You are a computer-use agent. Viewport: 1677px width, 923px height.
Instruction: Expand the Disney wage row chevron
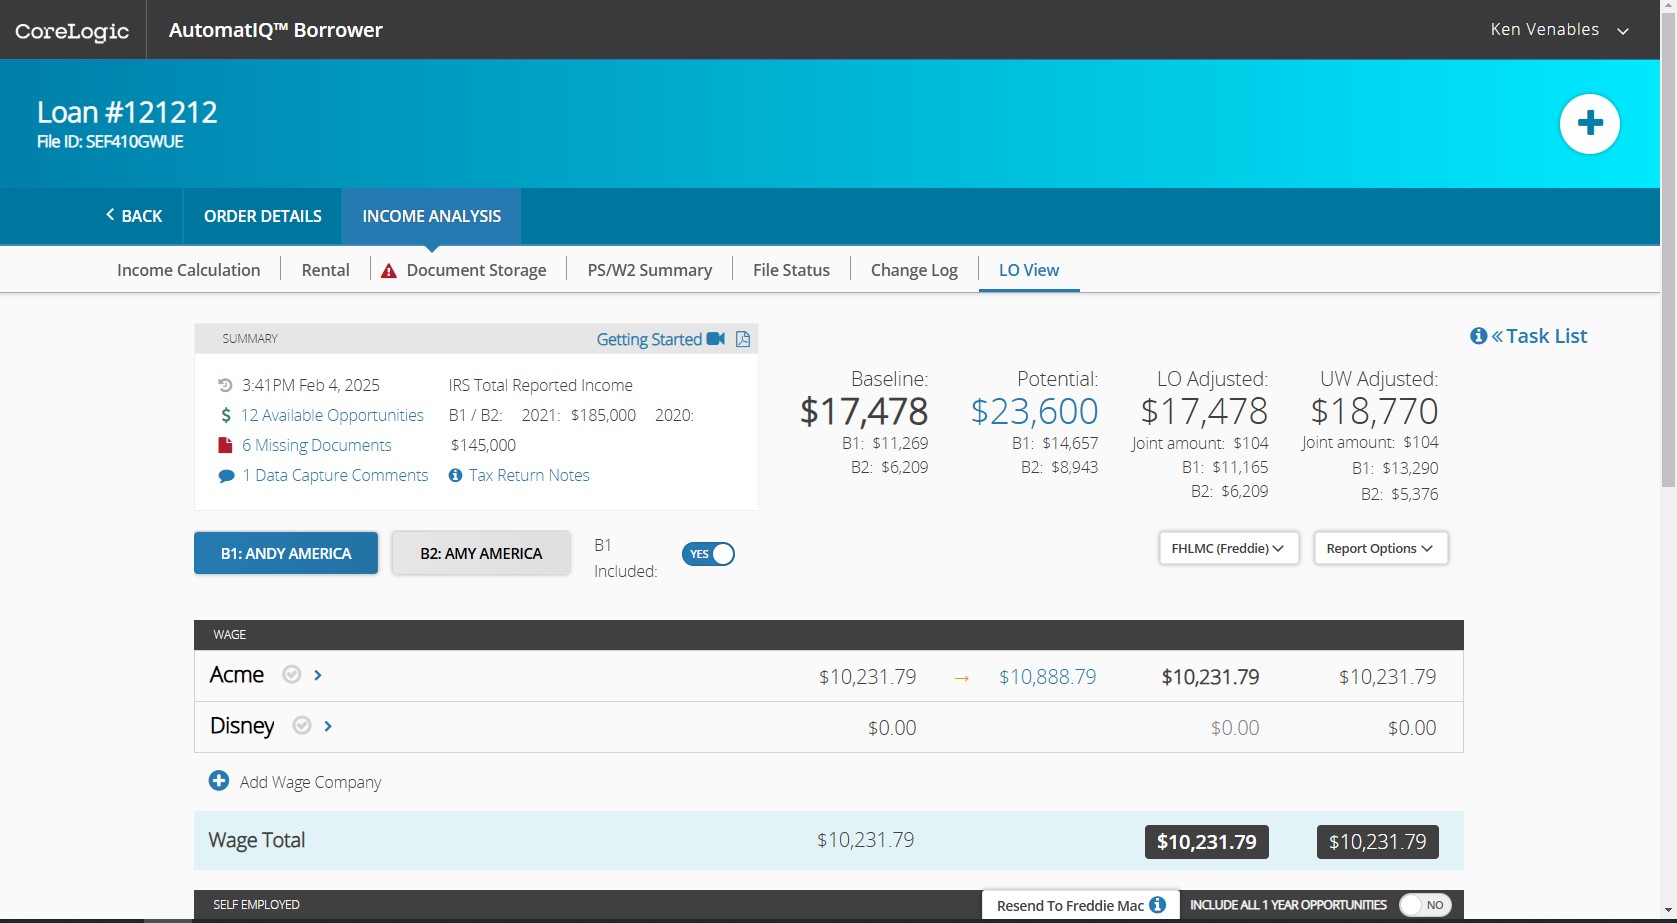[328, 726]
